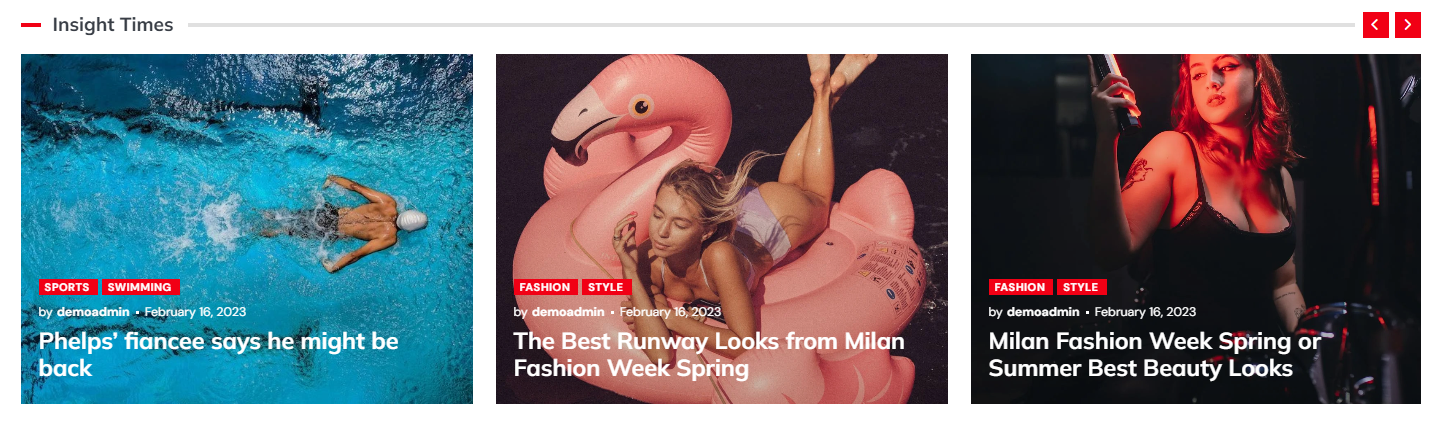The image size is (1446, 429).
Task: Select FASHION tag on flamingo float post
Action: tap(545, 287)
